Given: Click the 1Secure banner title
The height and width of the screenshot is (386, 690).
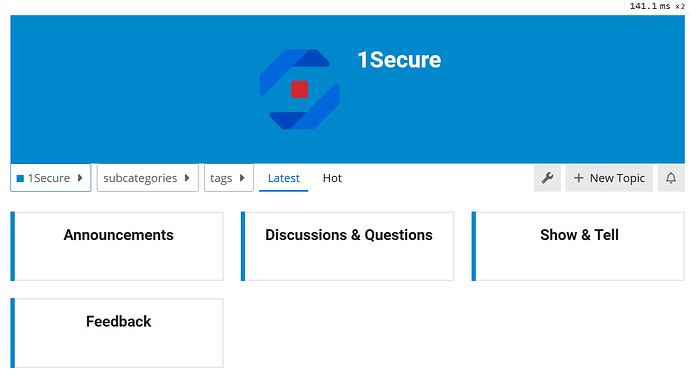Looking at the screenshot, I should [x=399, y=60].
